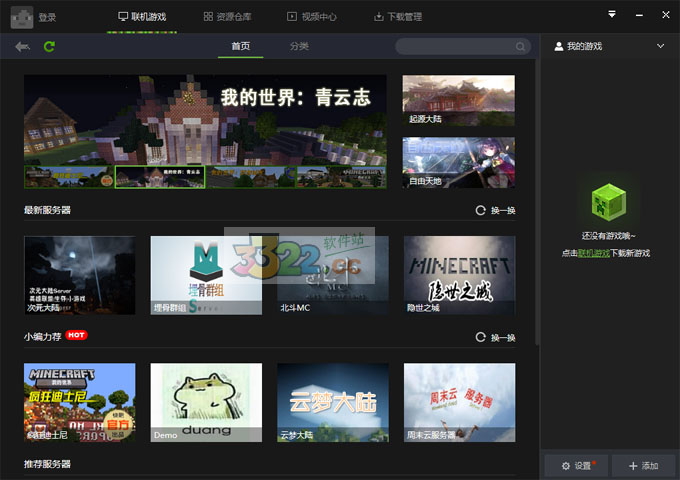680x480 pixels.
Task: Open the 云梦大陆 server card
Action: click(x=333, y=402)
